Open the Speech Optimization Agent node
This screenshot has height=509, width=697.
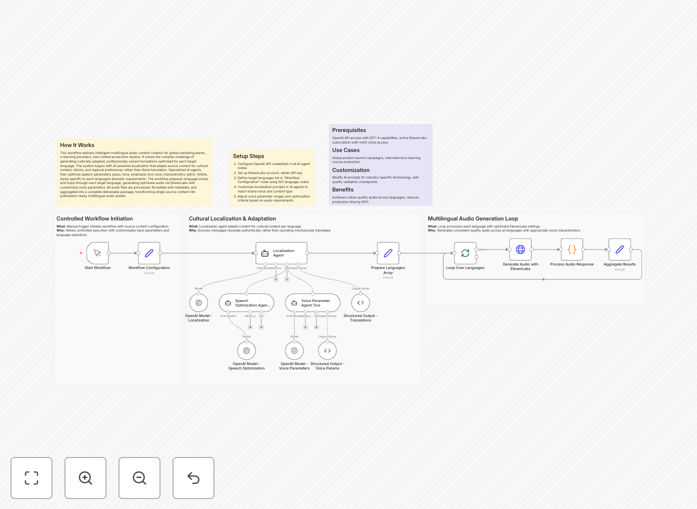tap(246, 303)
